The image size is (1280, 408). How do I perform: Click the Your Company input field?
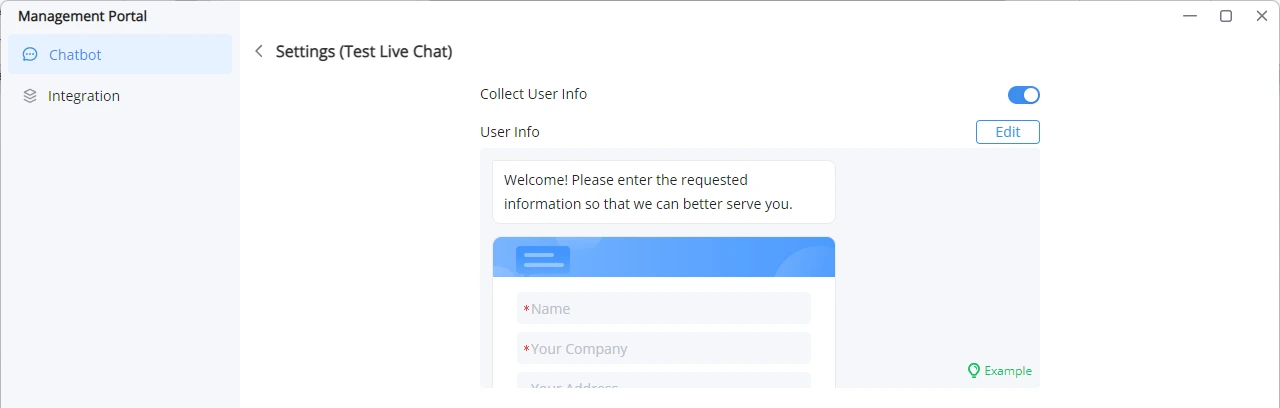click(664, 349)
